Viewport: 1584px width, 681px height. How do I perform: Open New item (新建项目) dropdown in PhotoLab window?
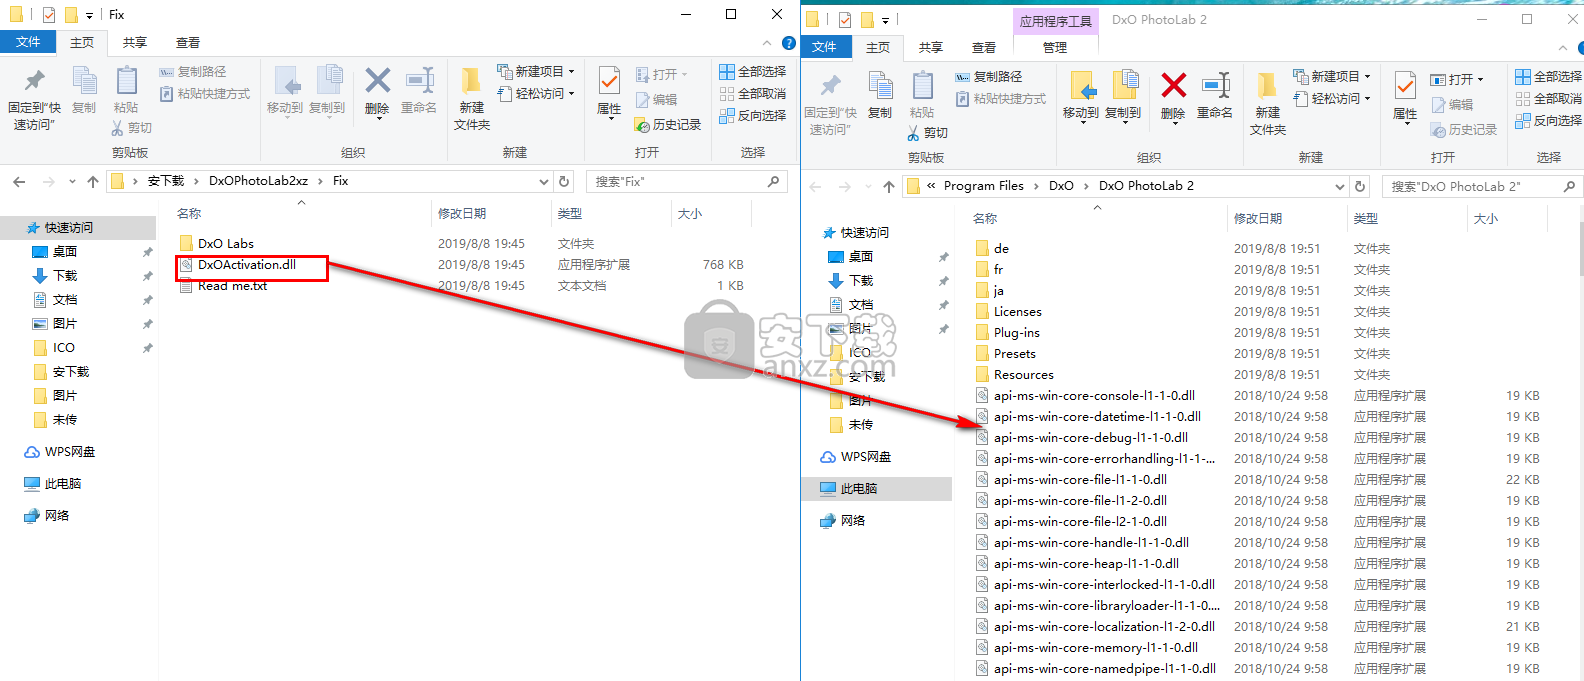coord(1332,77)
